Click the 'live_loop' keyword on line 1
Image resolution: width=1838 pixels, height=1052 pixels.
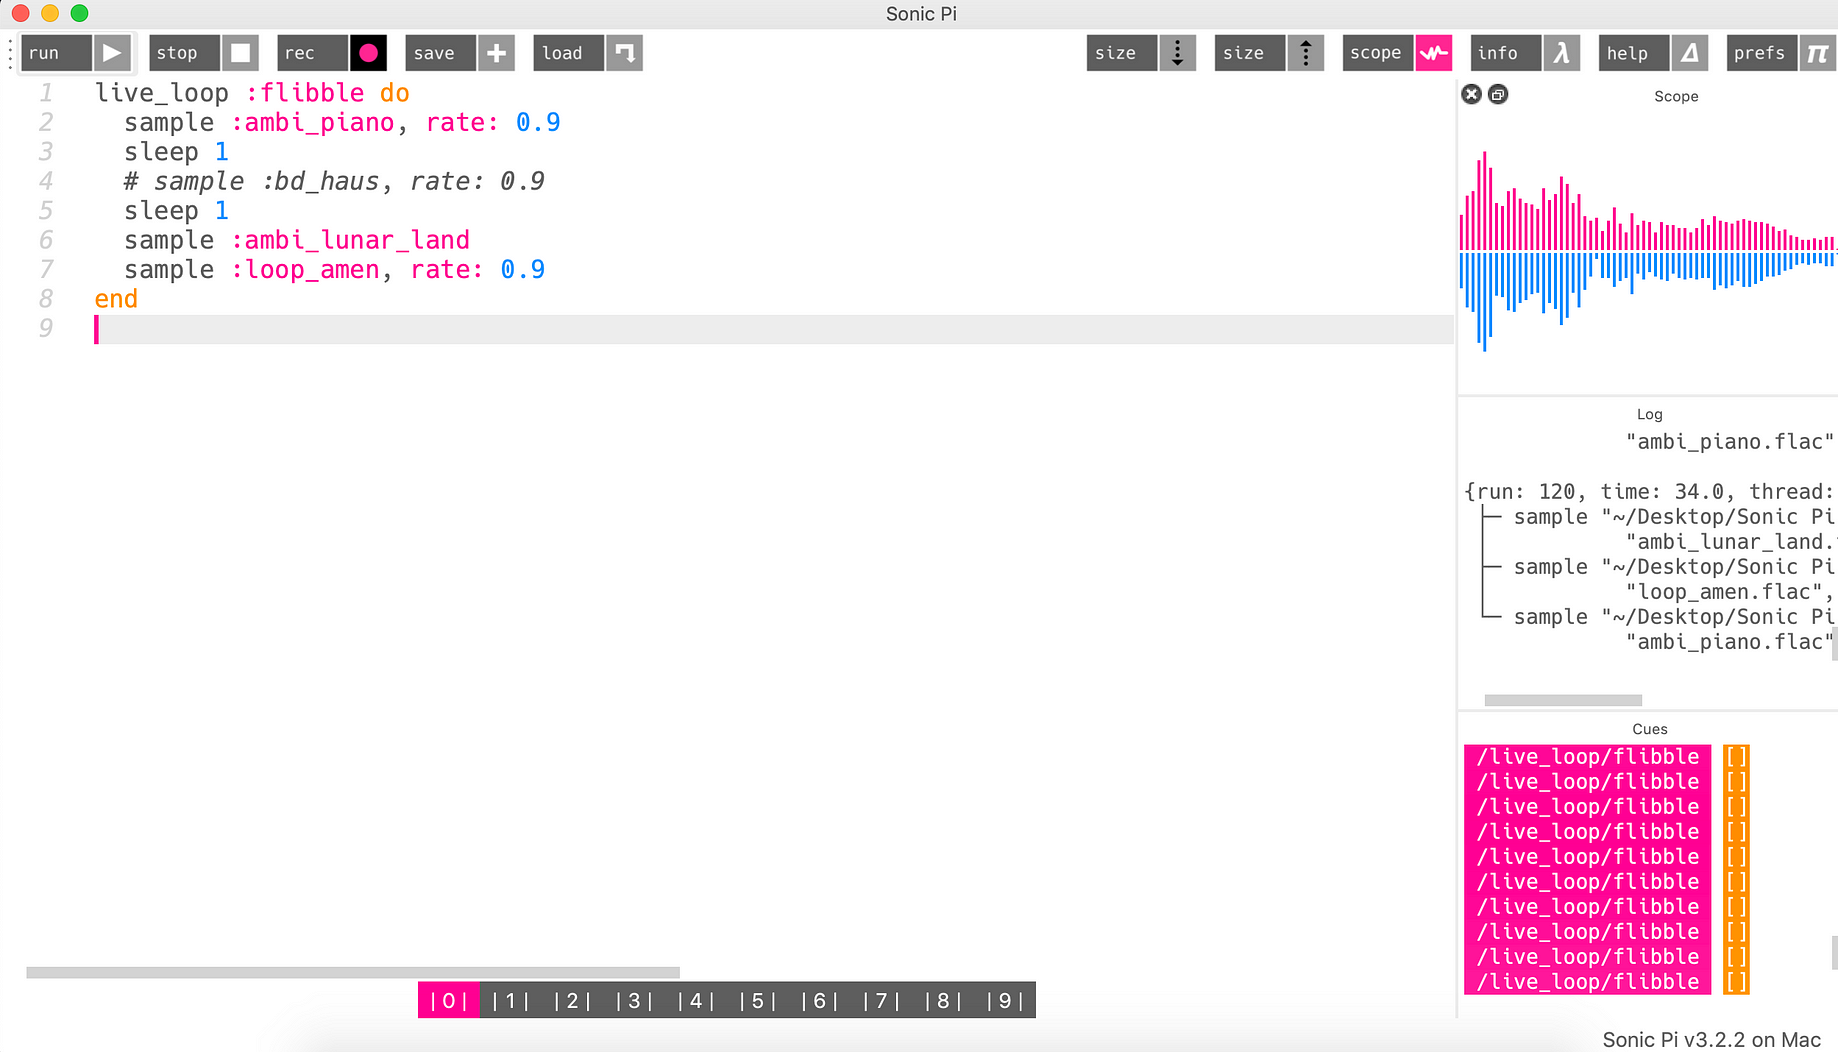(162, 93)
